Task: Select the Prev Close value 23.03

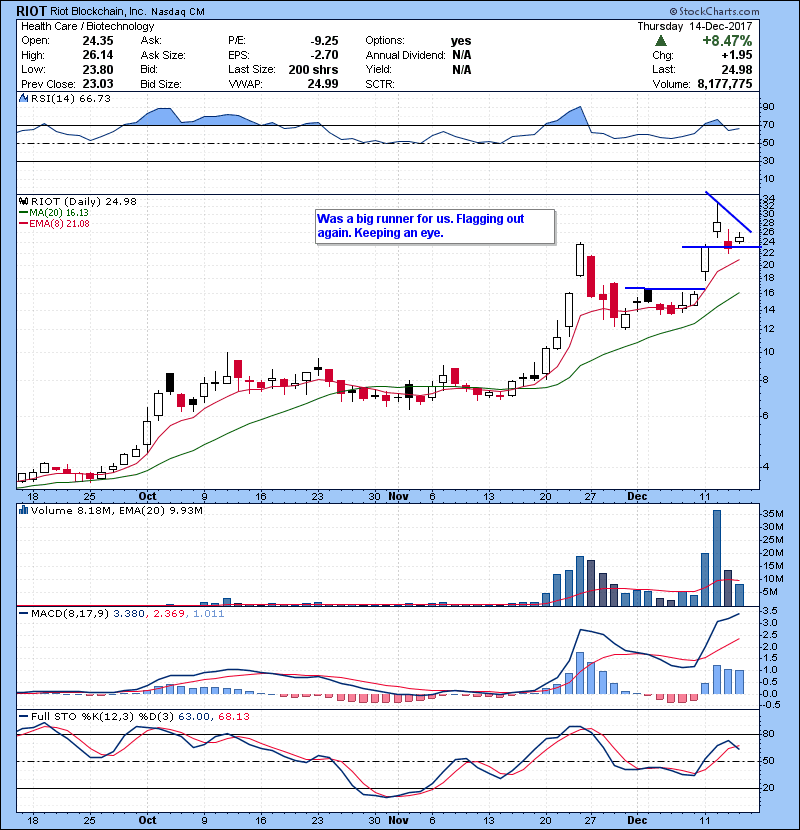Action: tap(98, 84)
